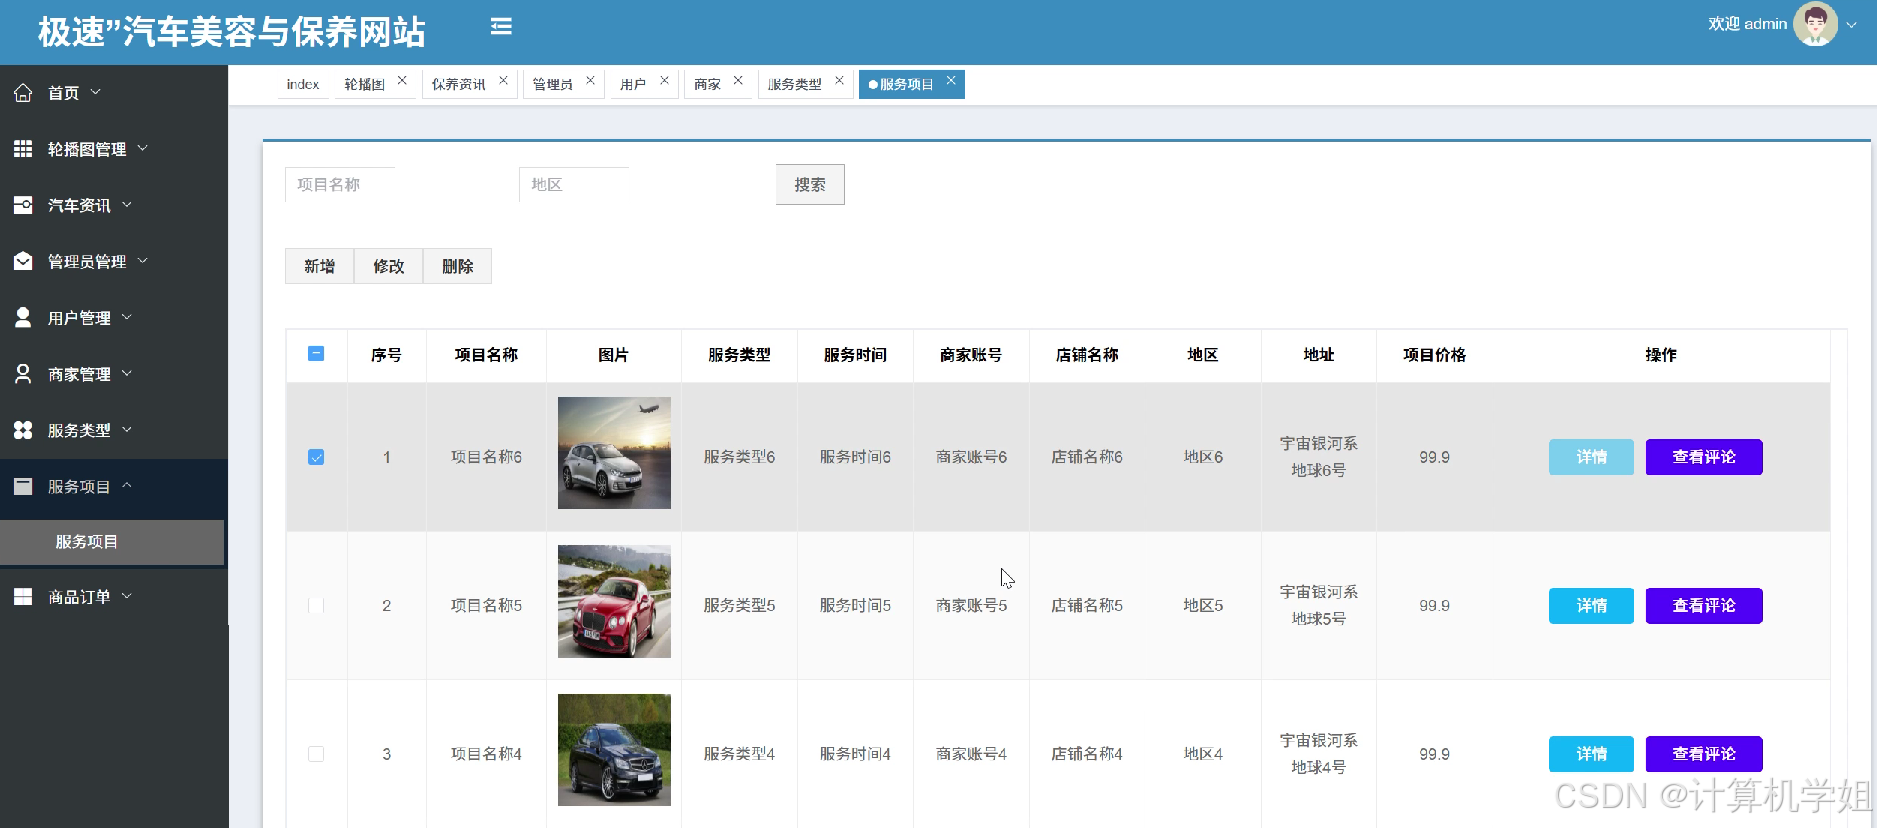1877x828 pixels.
Task: Expand the 管理员管理 menu chevron
Action: tap(142, 260)
